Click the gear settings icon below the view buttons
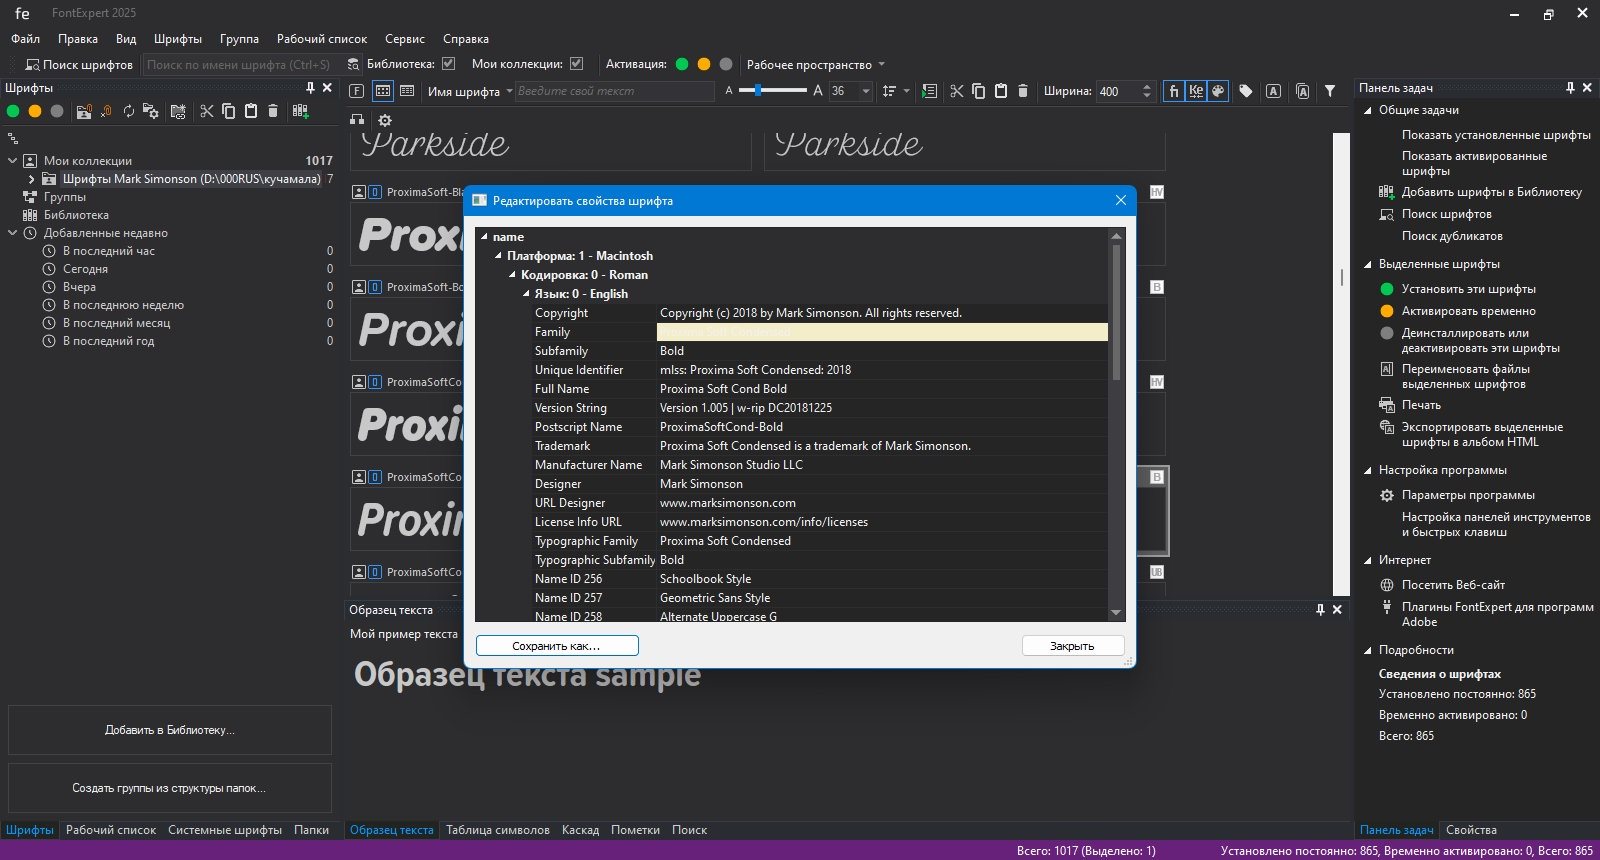The width and height of the screenshot is (1600, 860). pos(385,120)
